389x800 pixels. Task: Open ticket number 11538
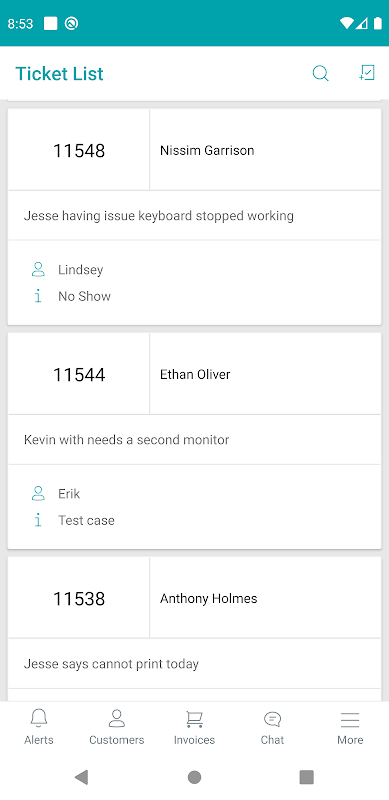[79, 598]
